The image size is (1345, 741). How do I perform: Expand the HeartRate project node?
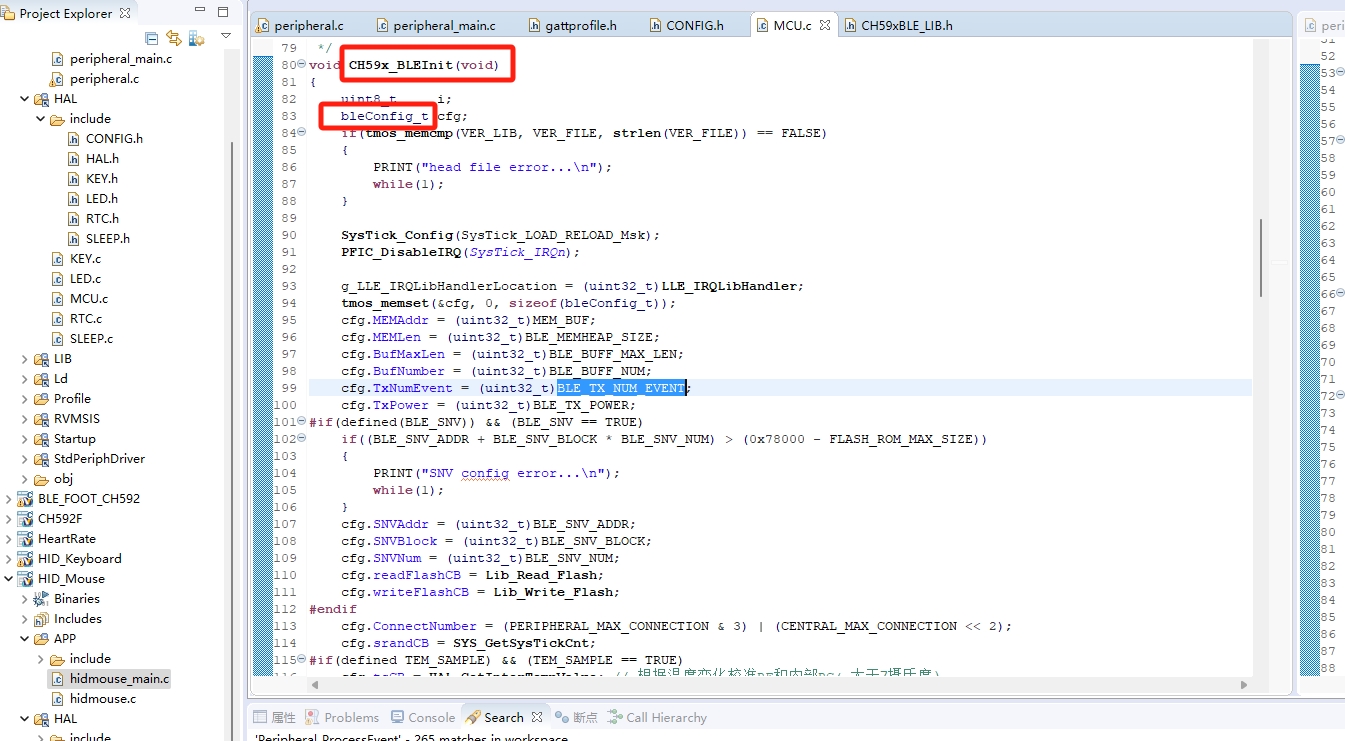coord(9,539)
